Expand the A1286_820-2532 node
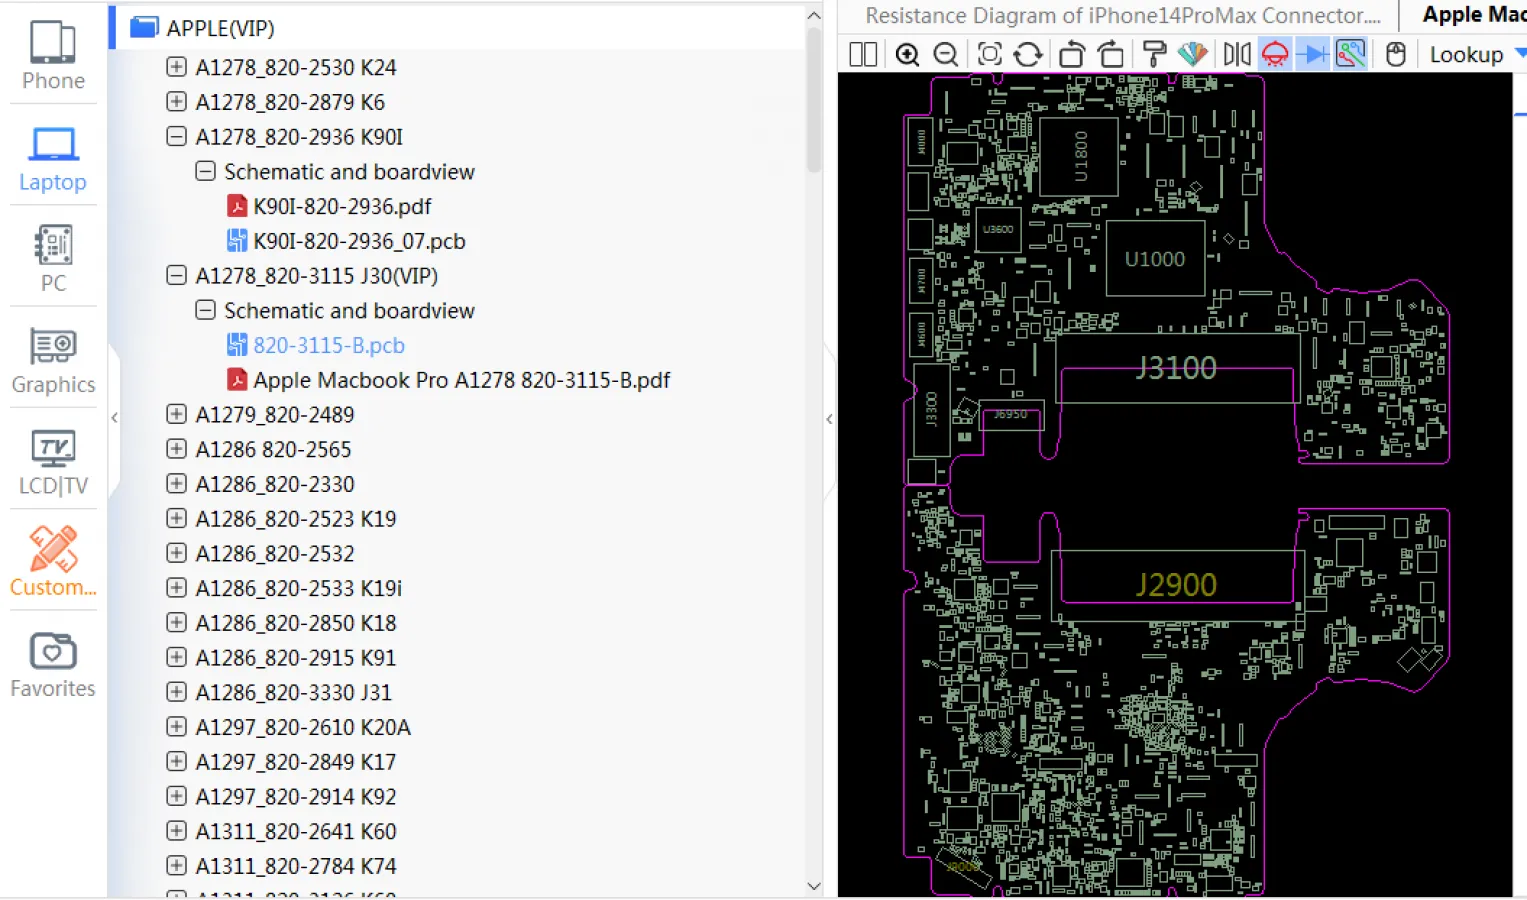Image resolution: width=1527 pixels, height=900 pixels. pos(176,553)
